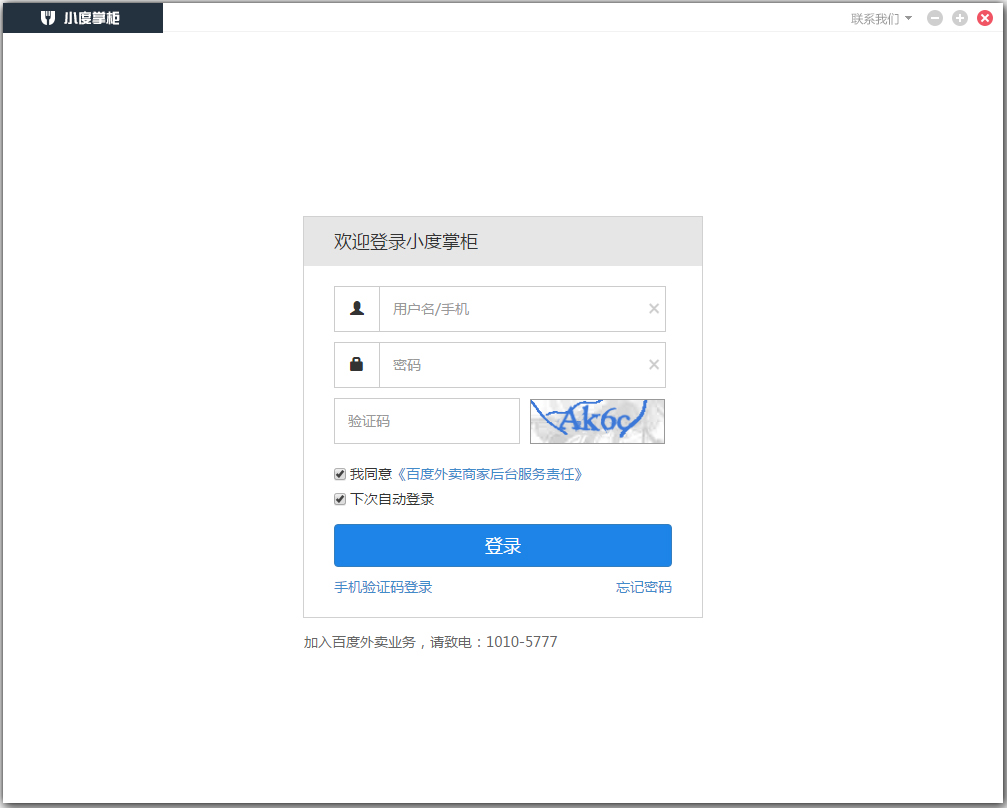
Task: Click the 1010-5777 phone number text
Action: click(x=521, y=642)
